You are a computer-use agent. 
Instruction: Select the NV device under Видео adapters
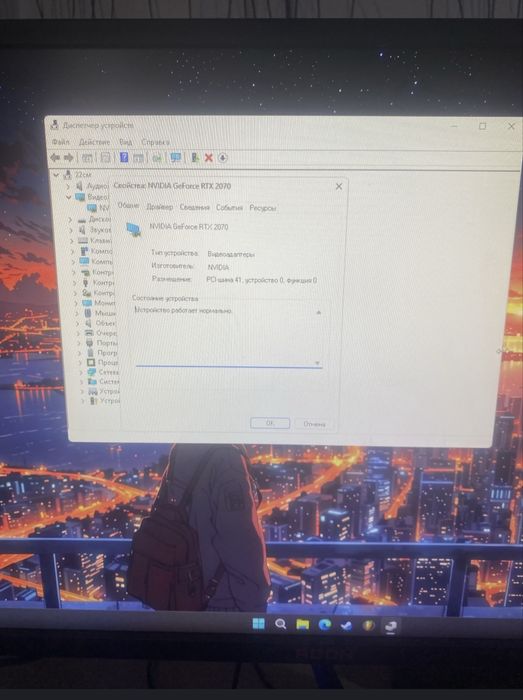pos(98,208)
